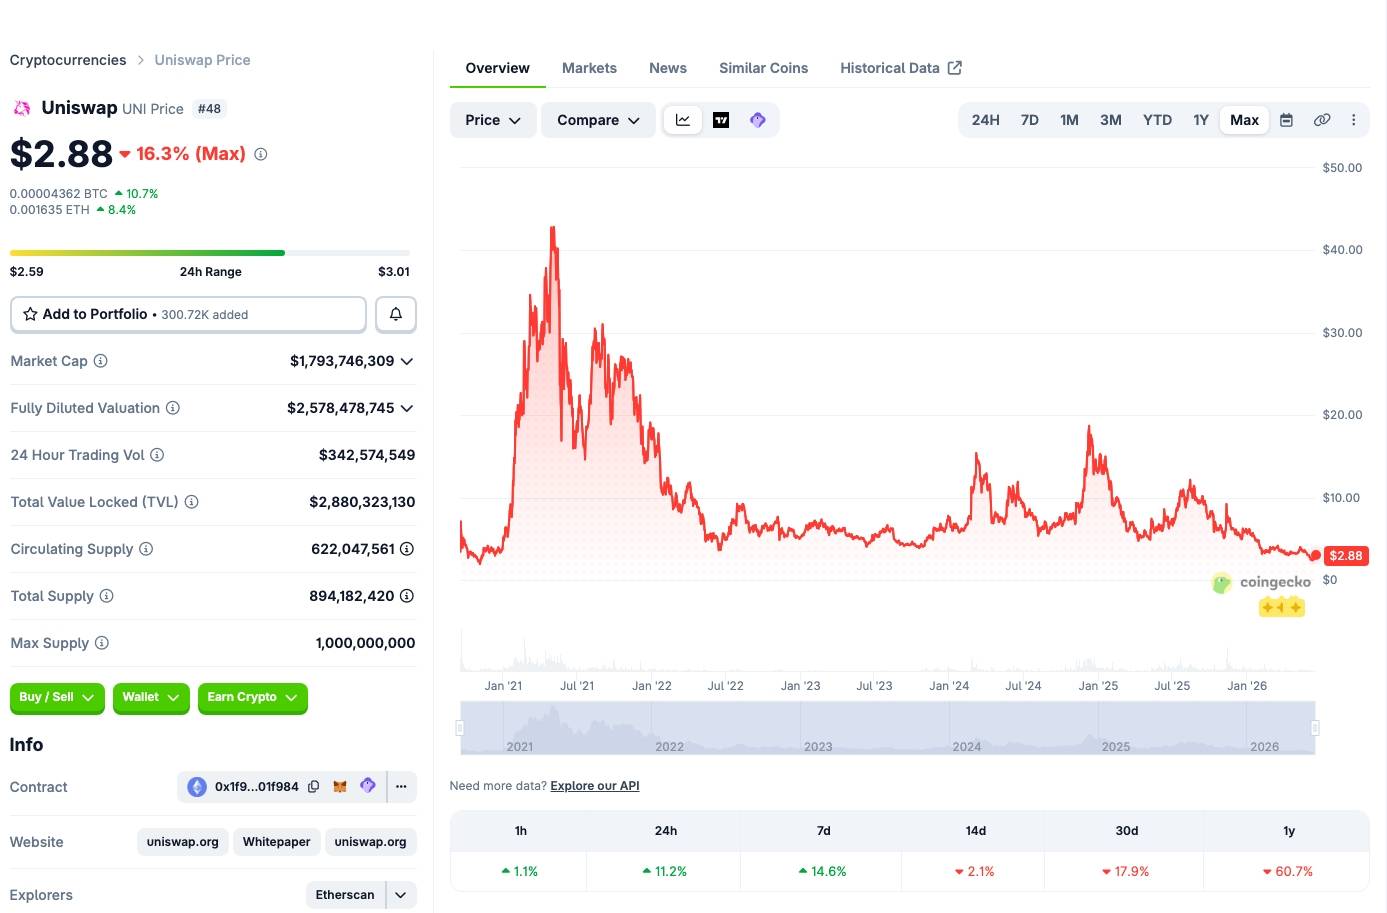Viewport: 1387px width, 913px height.
Task: Click left handle of chart range navigator
Action: (x=461, y=728)
